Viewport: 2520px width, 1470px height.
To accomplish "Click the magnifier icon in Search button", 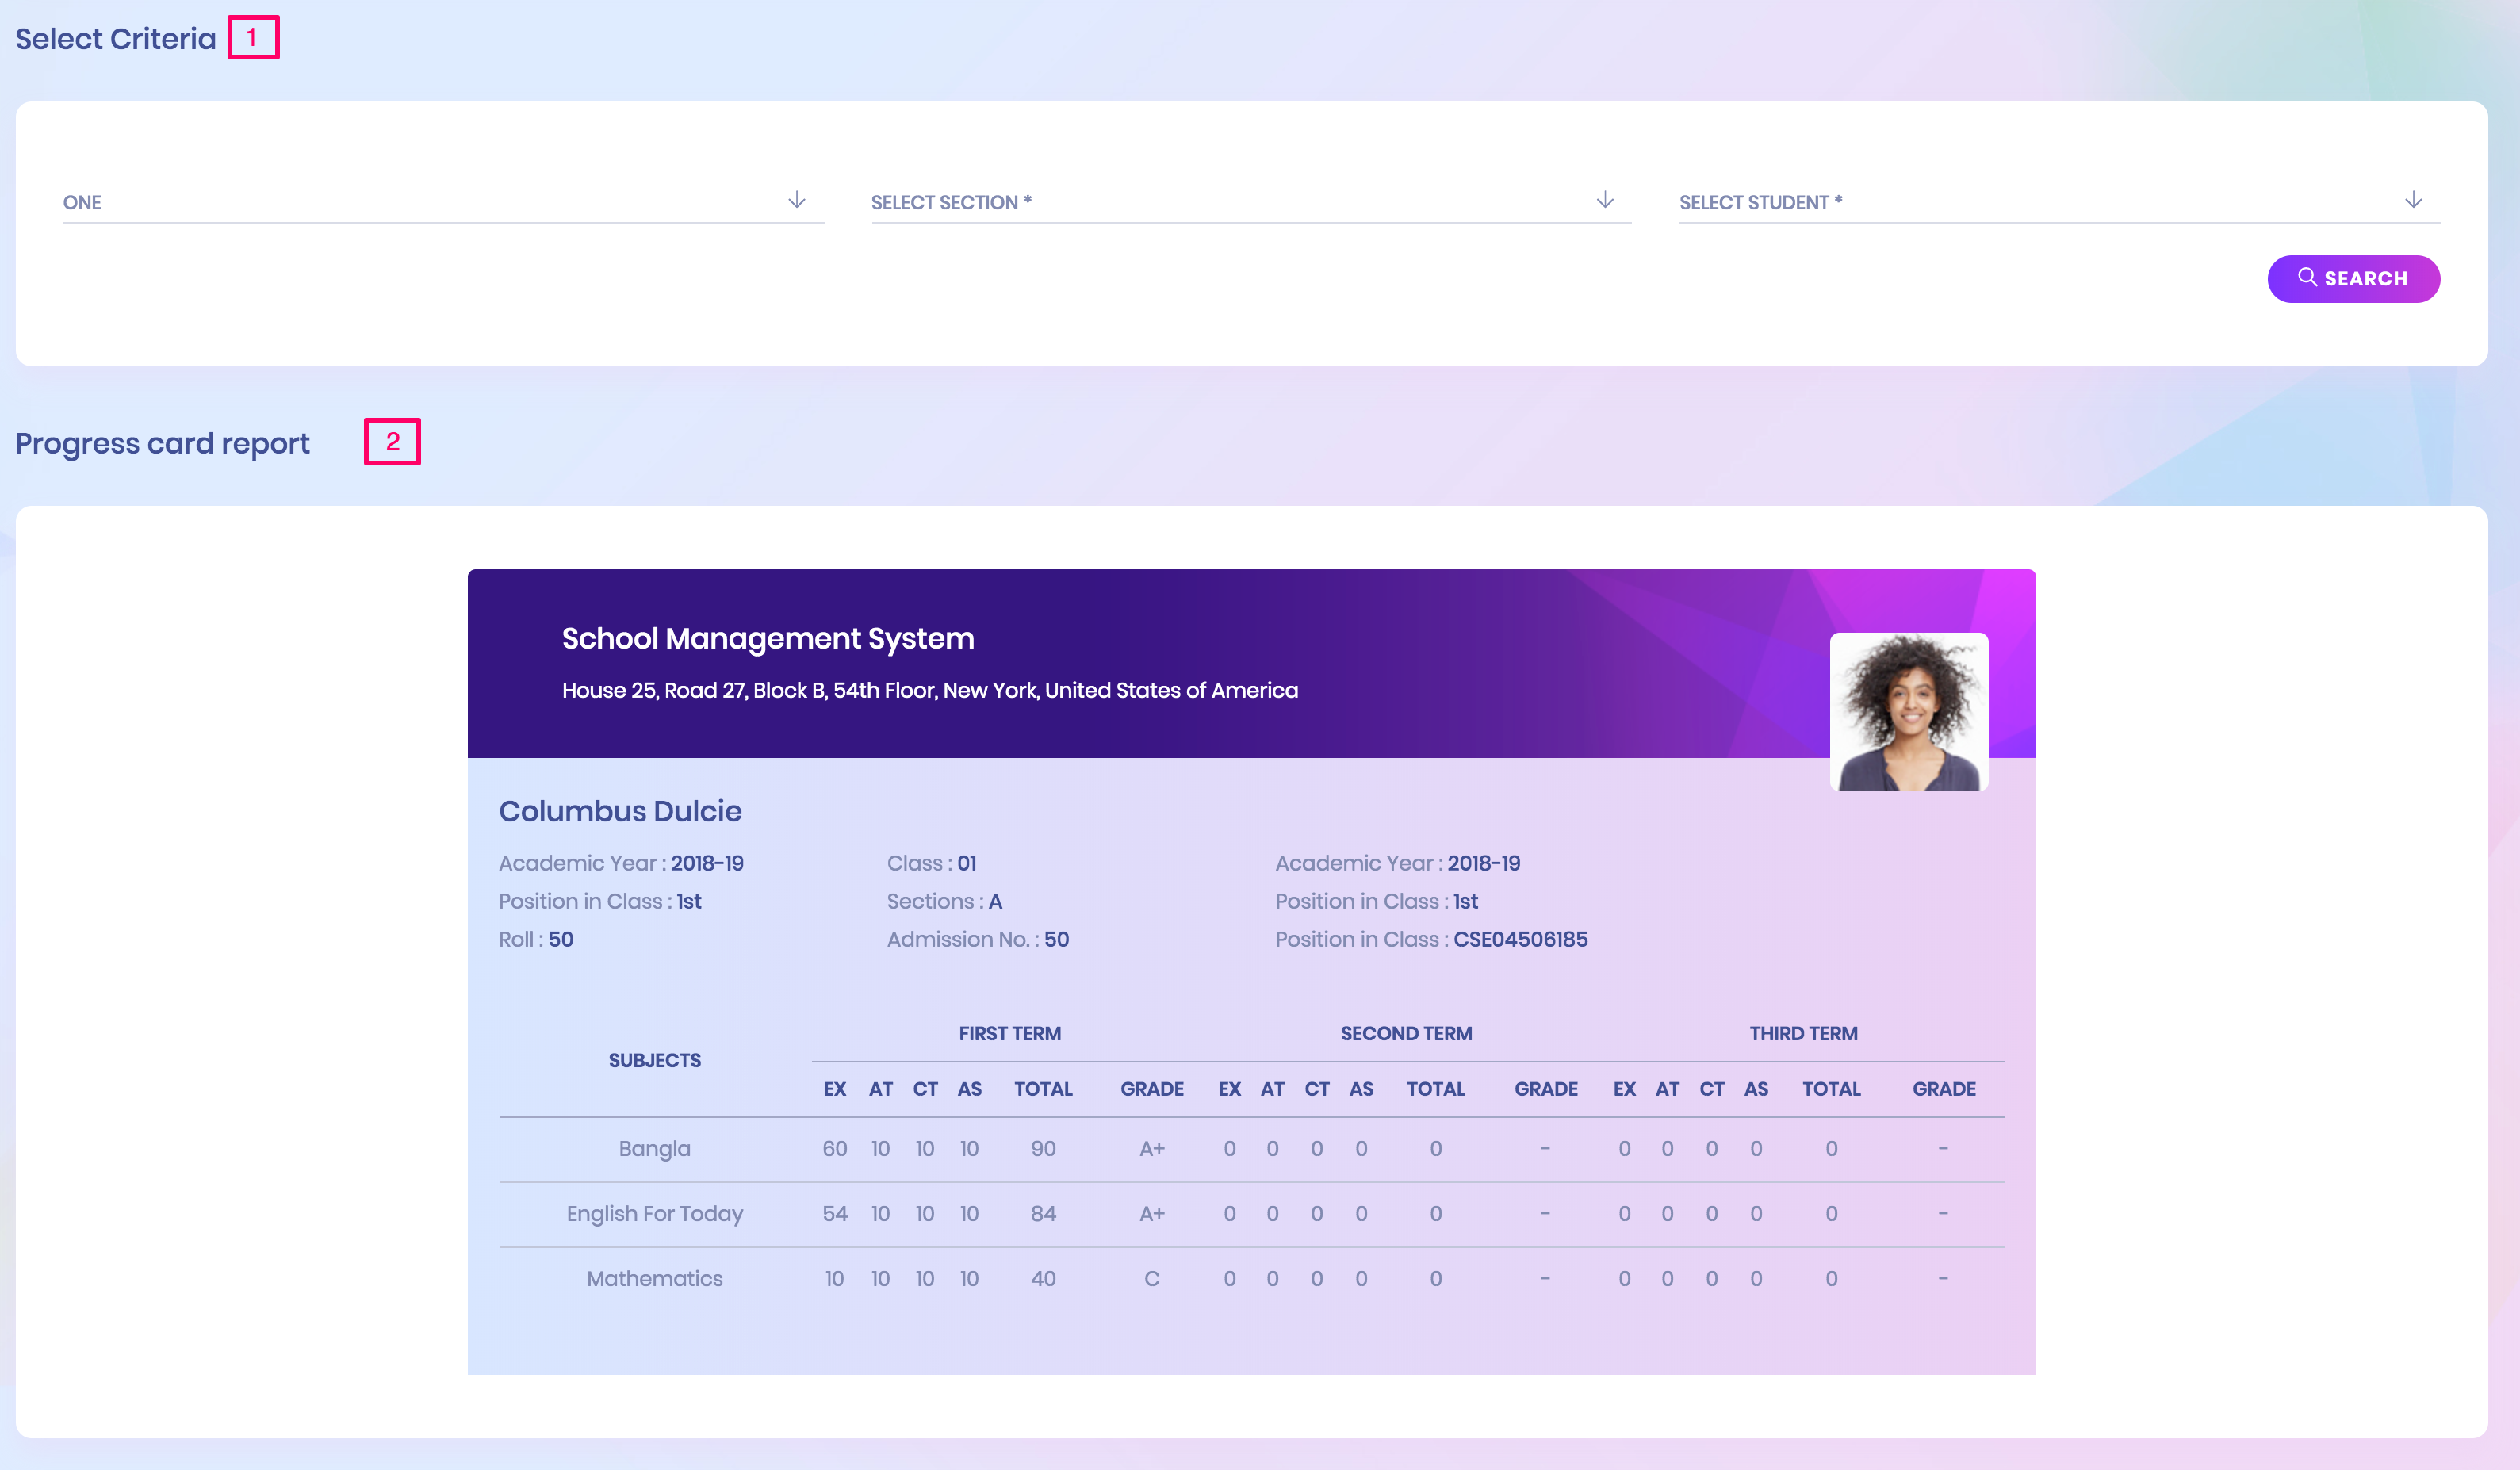I will click(x=2306, y=277).
